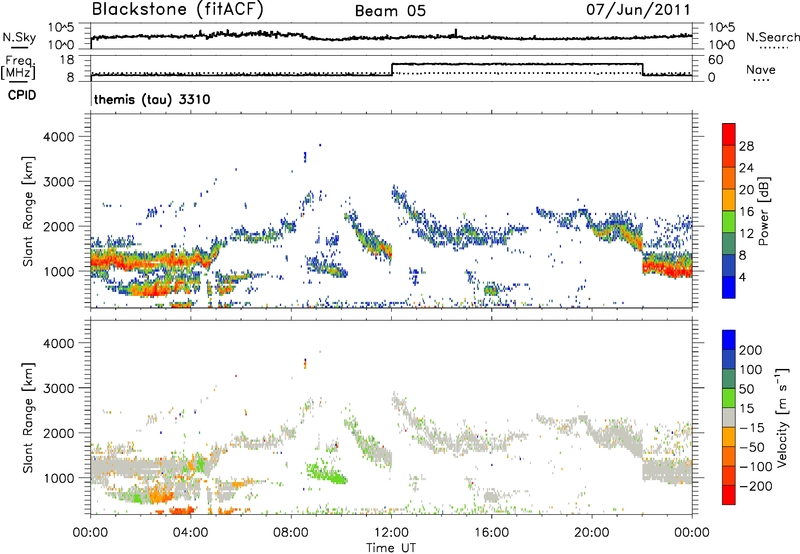Click the frequency step-up line at 12:00
The height and width of the screenshot is (554, 800).
pyautogui.click(x=392, y=69)
